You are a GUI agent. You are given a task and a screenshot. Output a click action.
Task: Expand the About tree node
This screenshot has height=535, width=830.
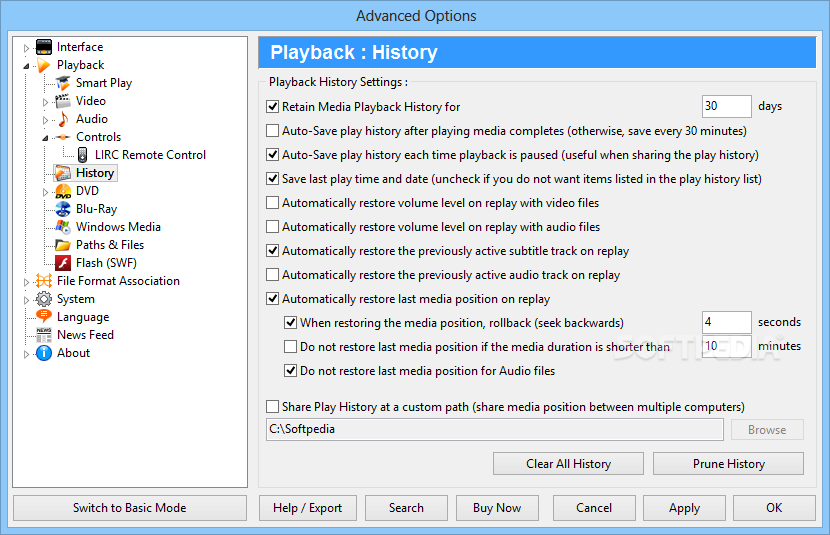pos(26,354)
